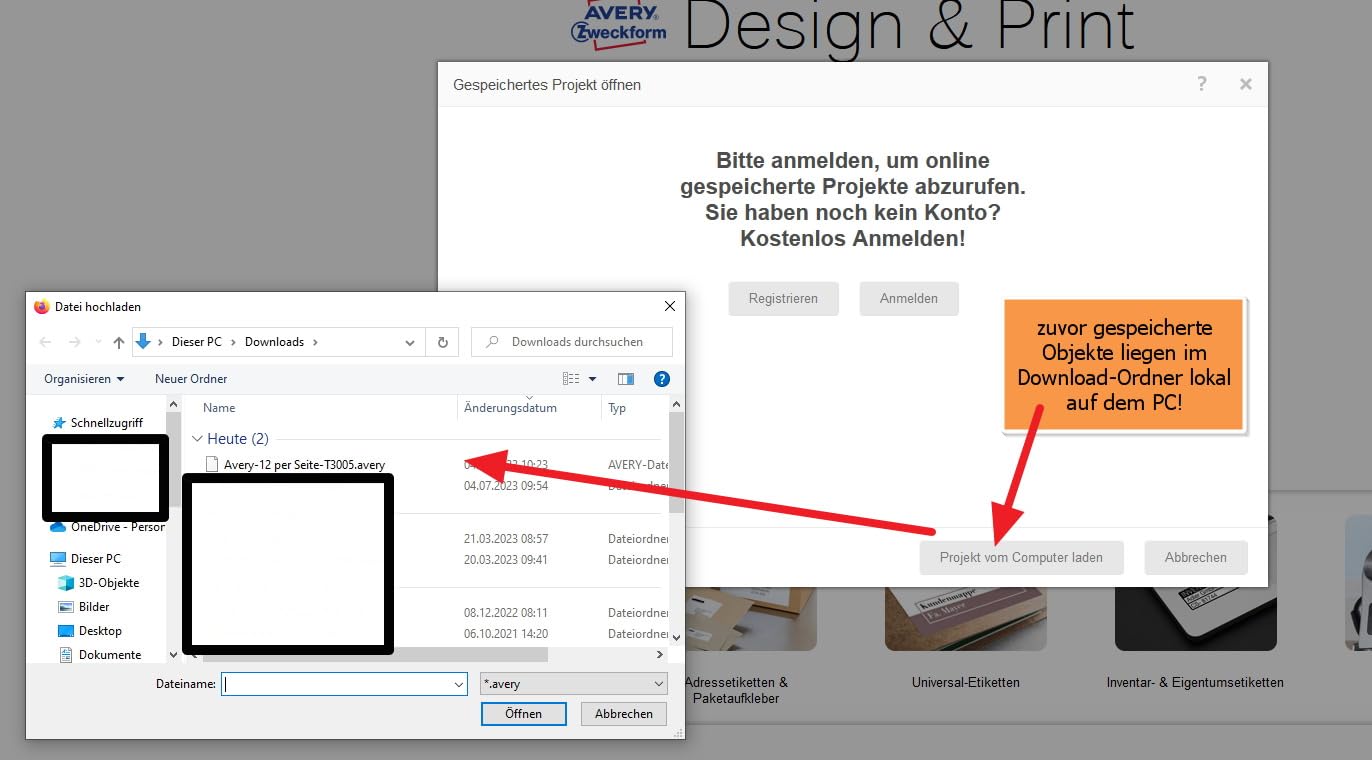
Task: Click Downloads in the address path
Action: tap(274, 342)
